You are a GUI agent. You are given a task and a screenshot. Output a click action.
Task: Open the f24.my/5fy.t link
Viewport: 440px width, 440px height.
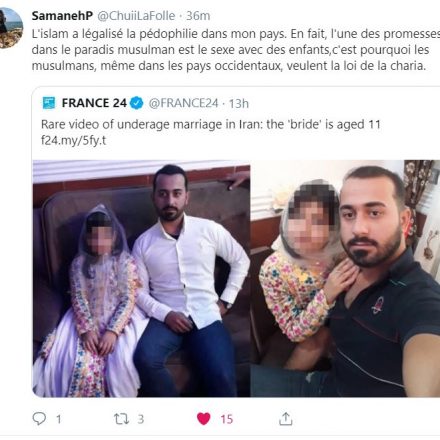pos(73,140)
